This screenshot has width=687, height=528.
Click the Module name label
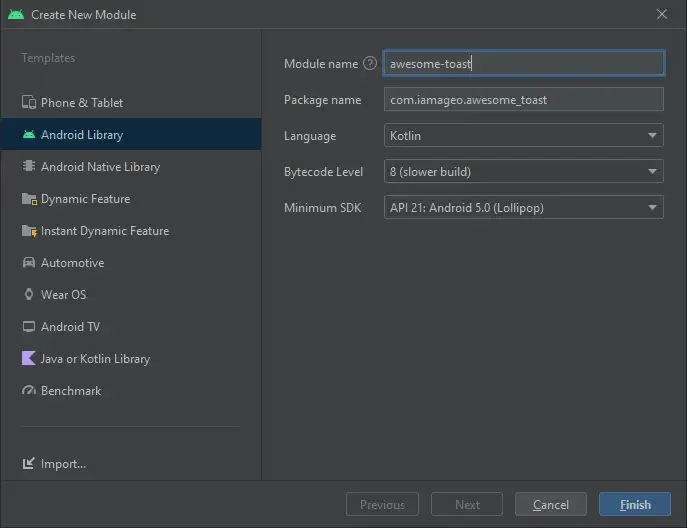pyautogui.click(x=321, y=64)
